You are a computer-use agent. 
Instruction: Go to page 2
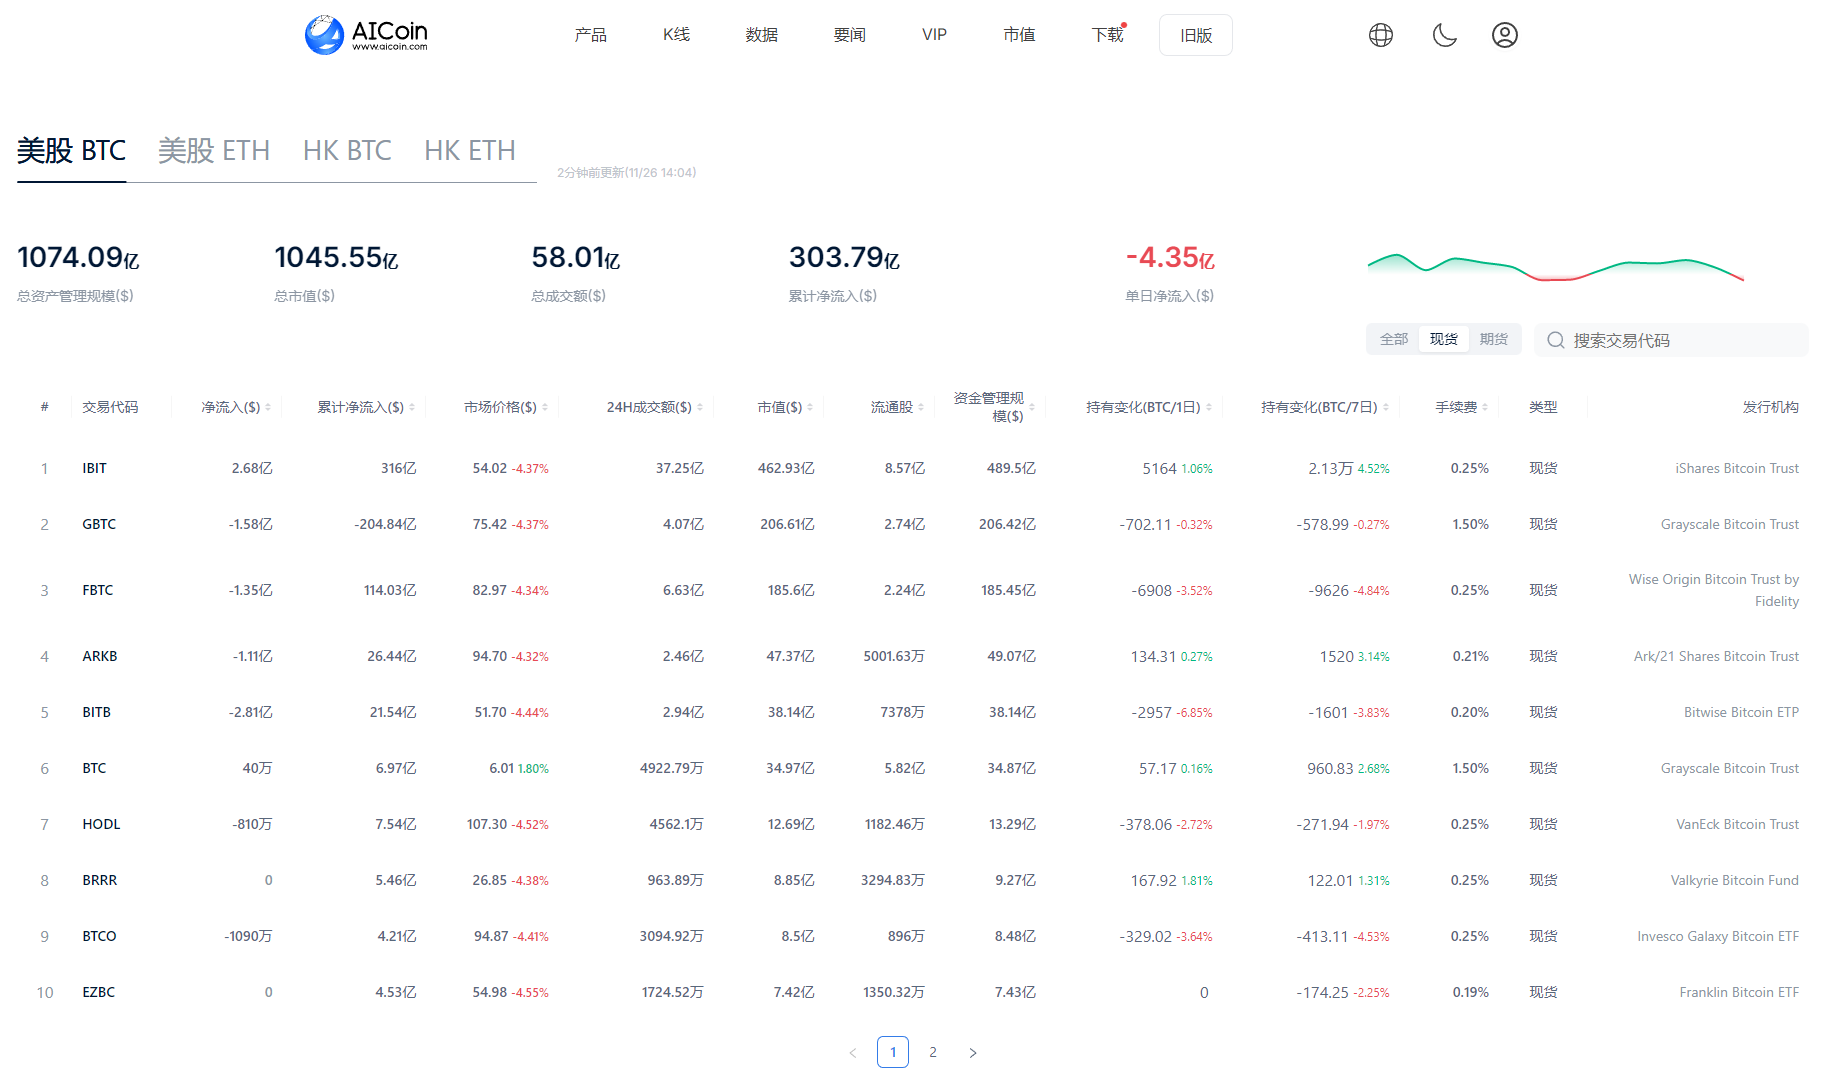(933, 1052)
